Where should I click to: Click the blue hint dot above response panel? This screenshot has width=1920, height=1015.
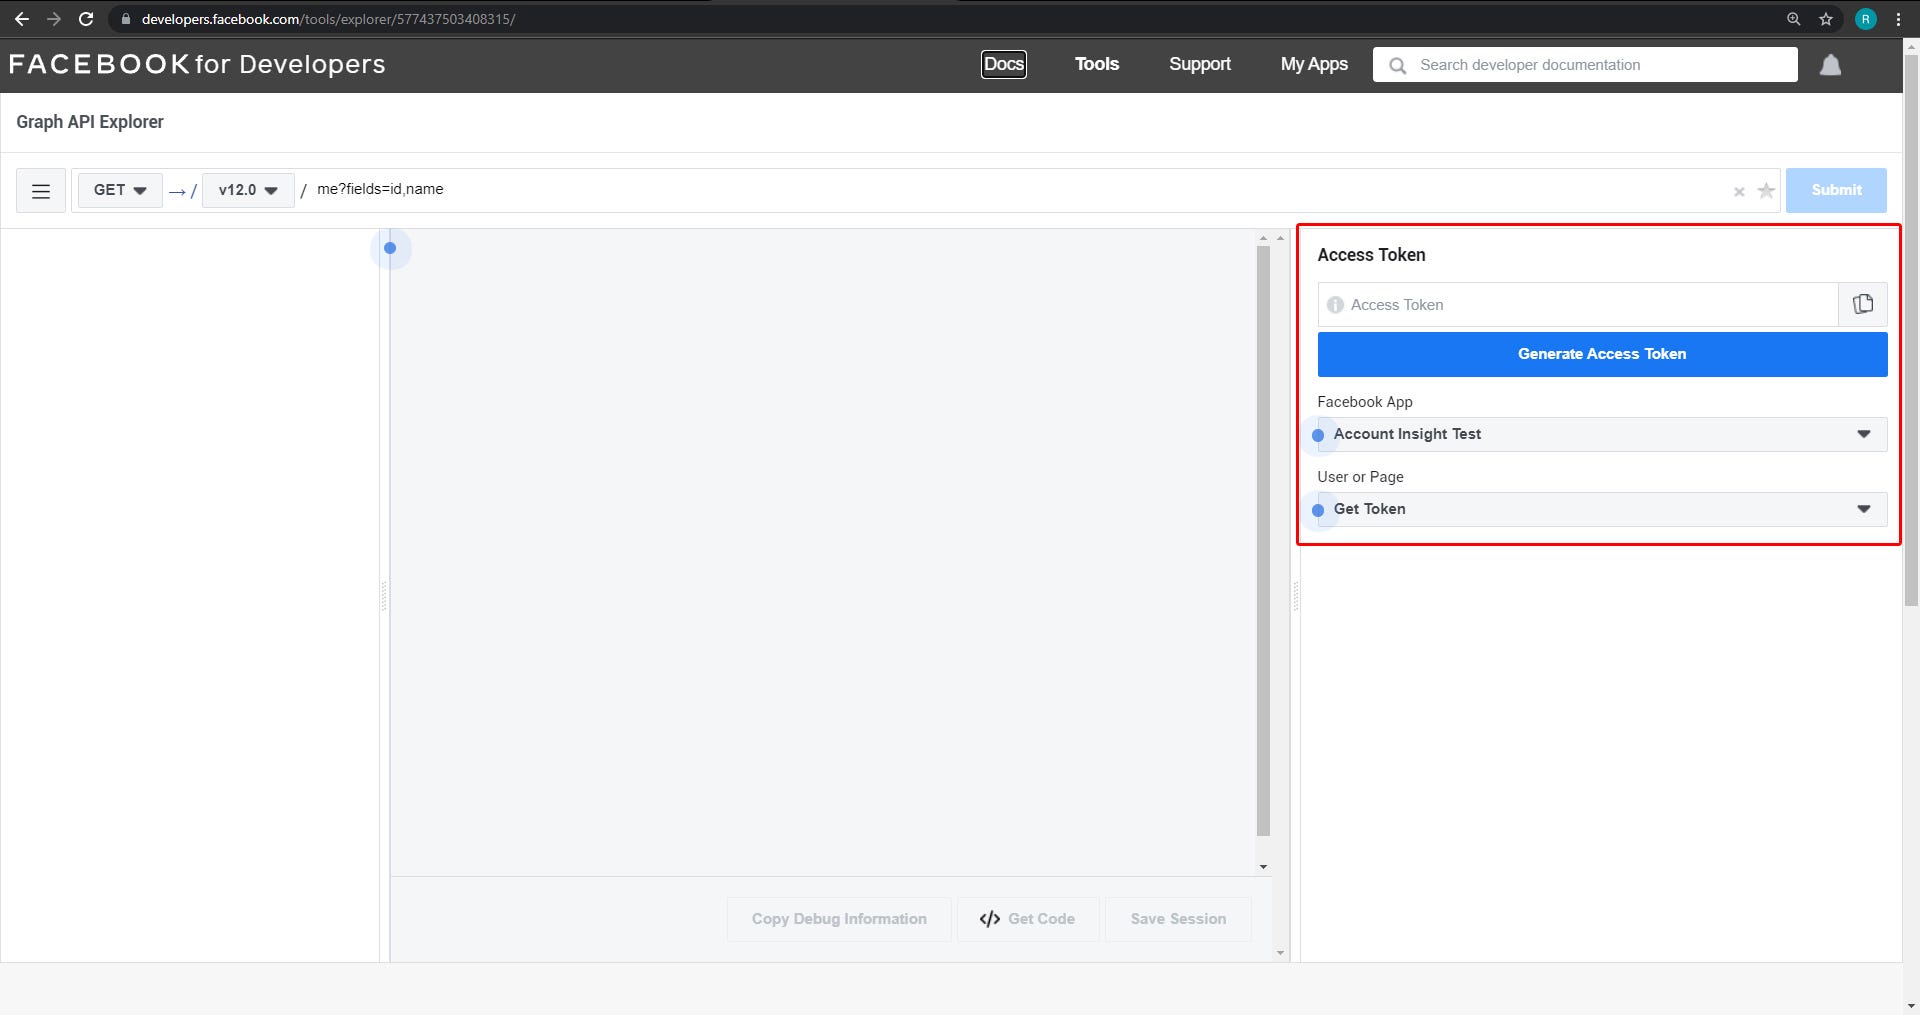pyautogui.click(x=390, y=248)
